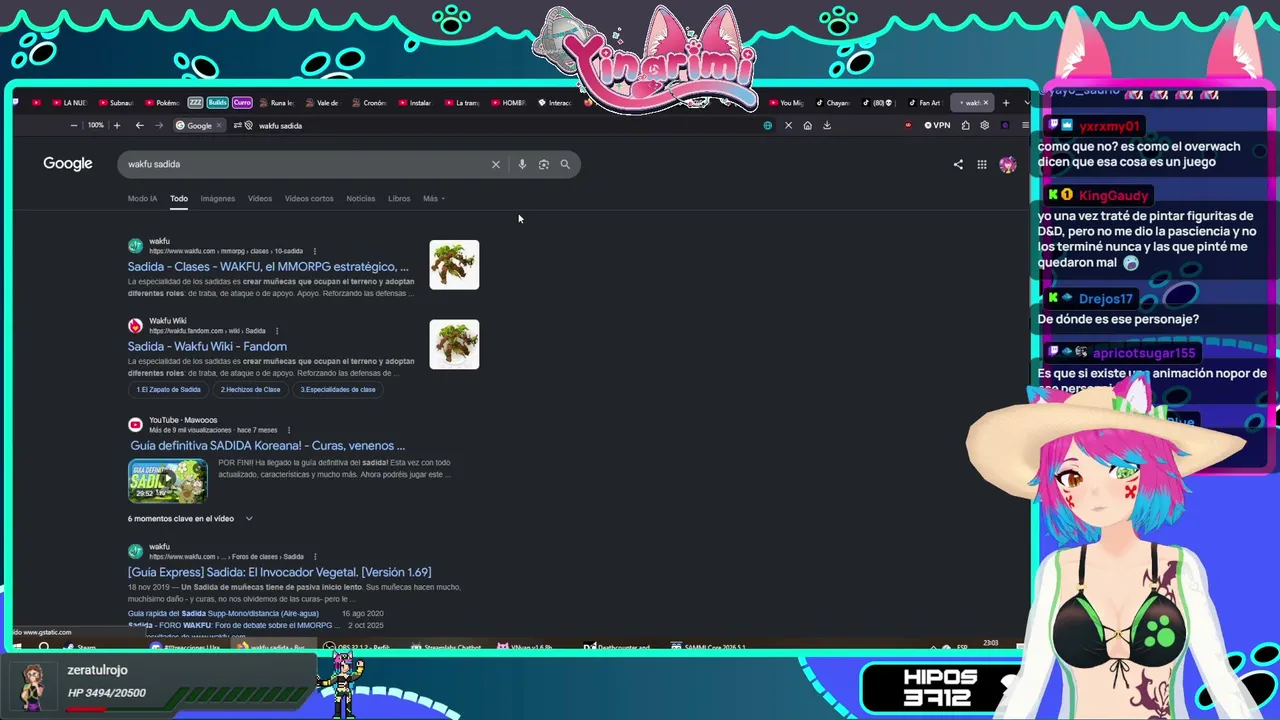Open more options for the wakfu.com mmorpg result
The height and width of the screenshot is (720, 1280).
314,251
